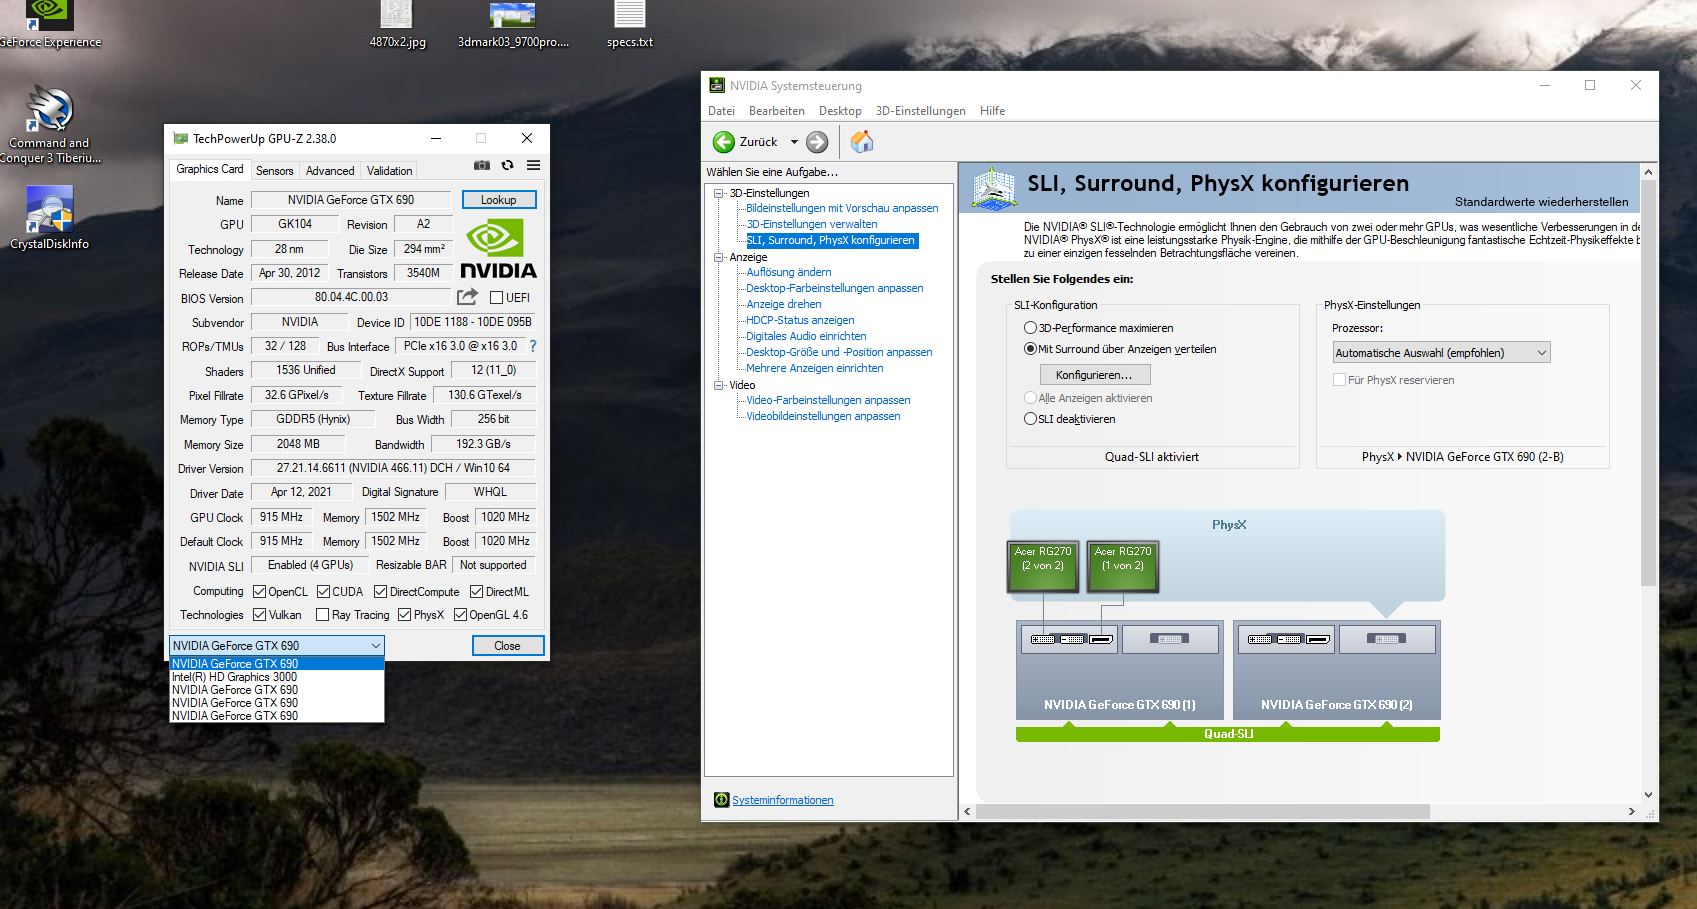Collapse the 3D-Einstellungen tree node

[719, 193]
